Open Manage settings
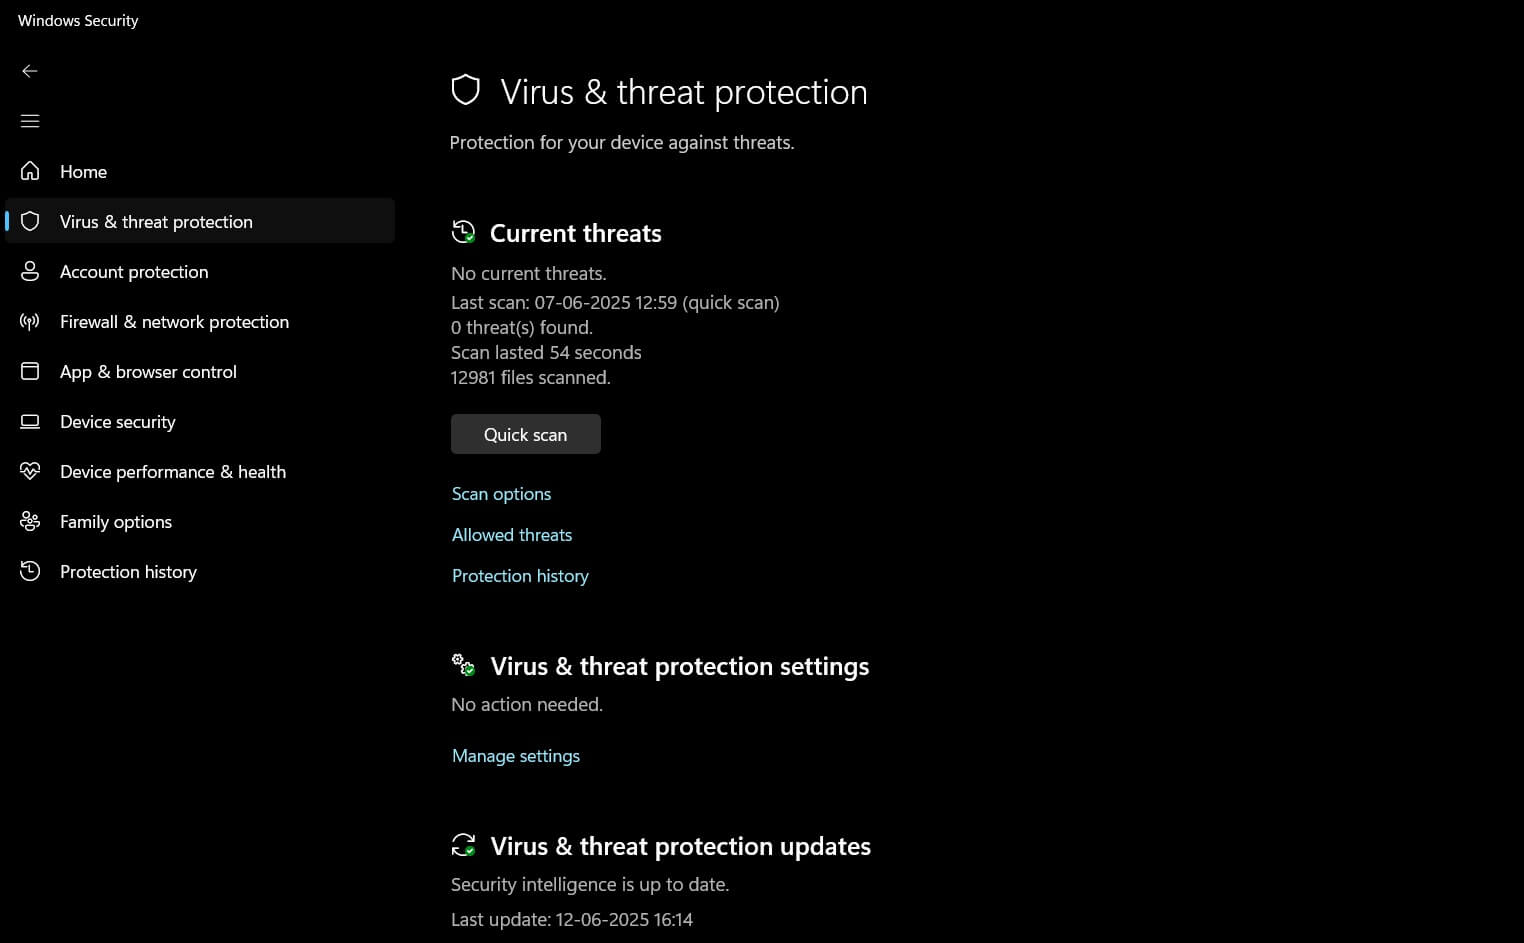This screenshot has height=943, width=1524. point(515,755)
